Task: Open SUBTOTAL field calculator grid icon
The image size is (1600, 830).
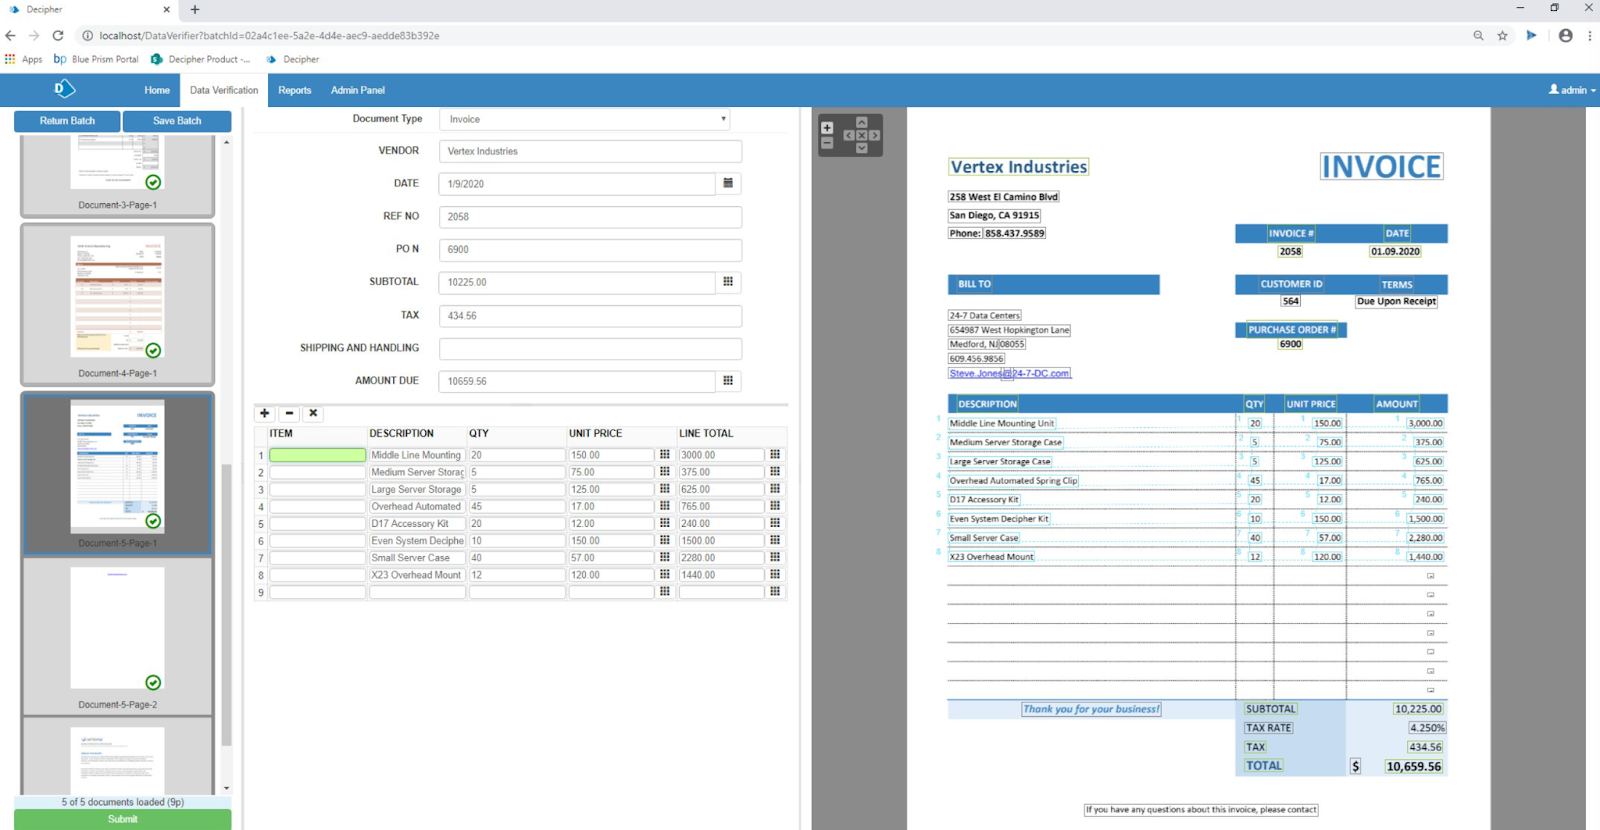Action: 728,282
